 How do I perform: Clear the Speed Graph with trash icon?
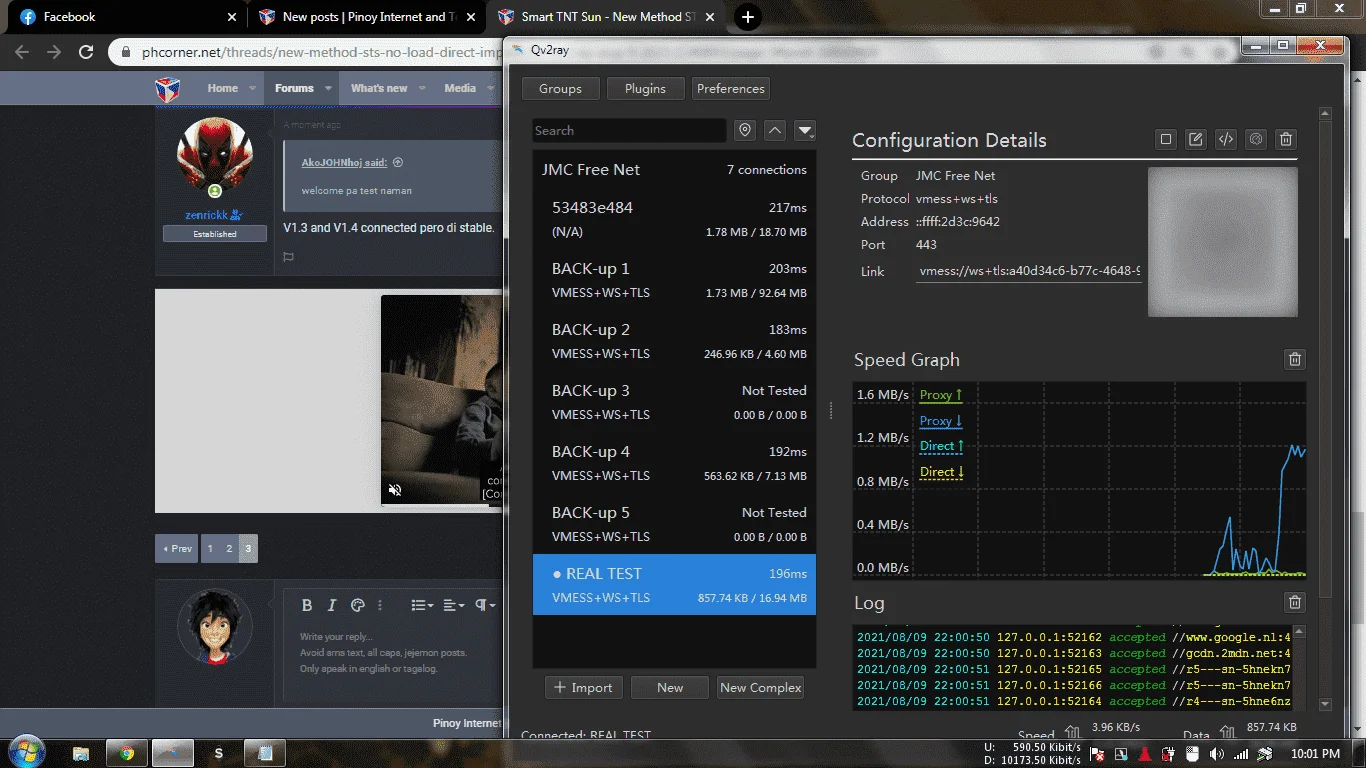click(1295, 360)
